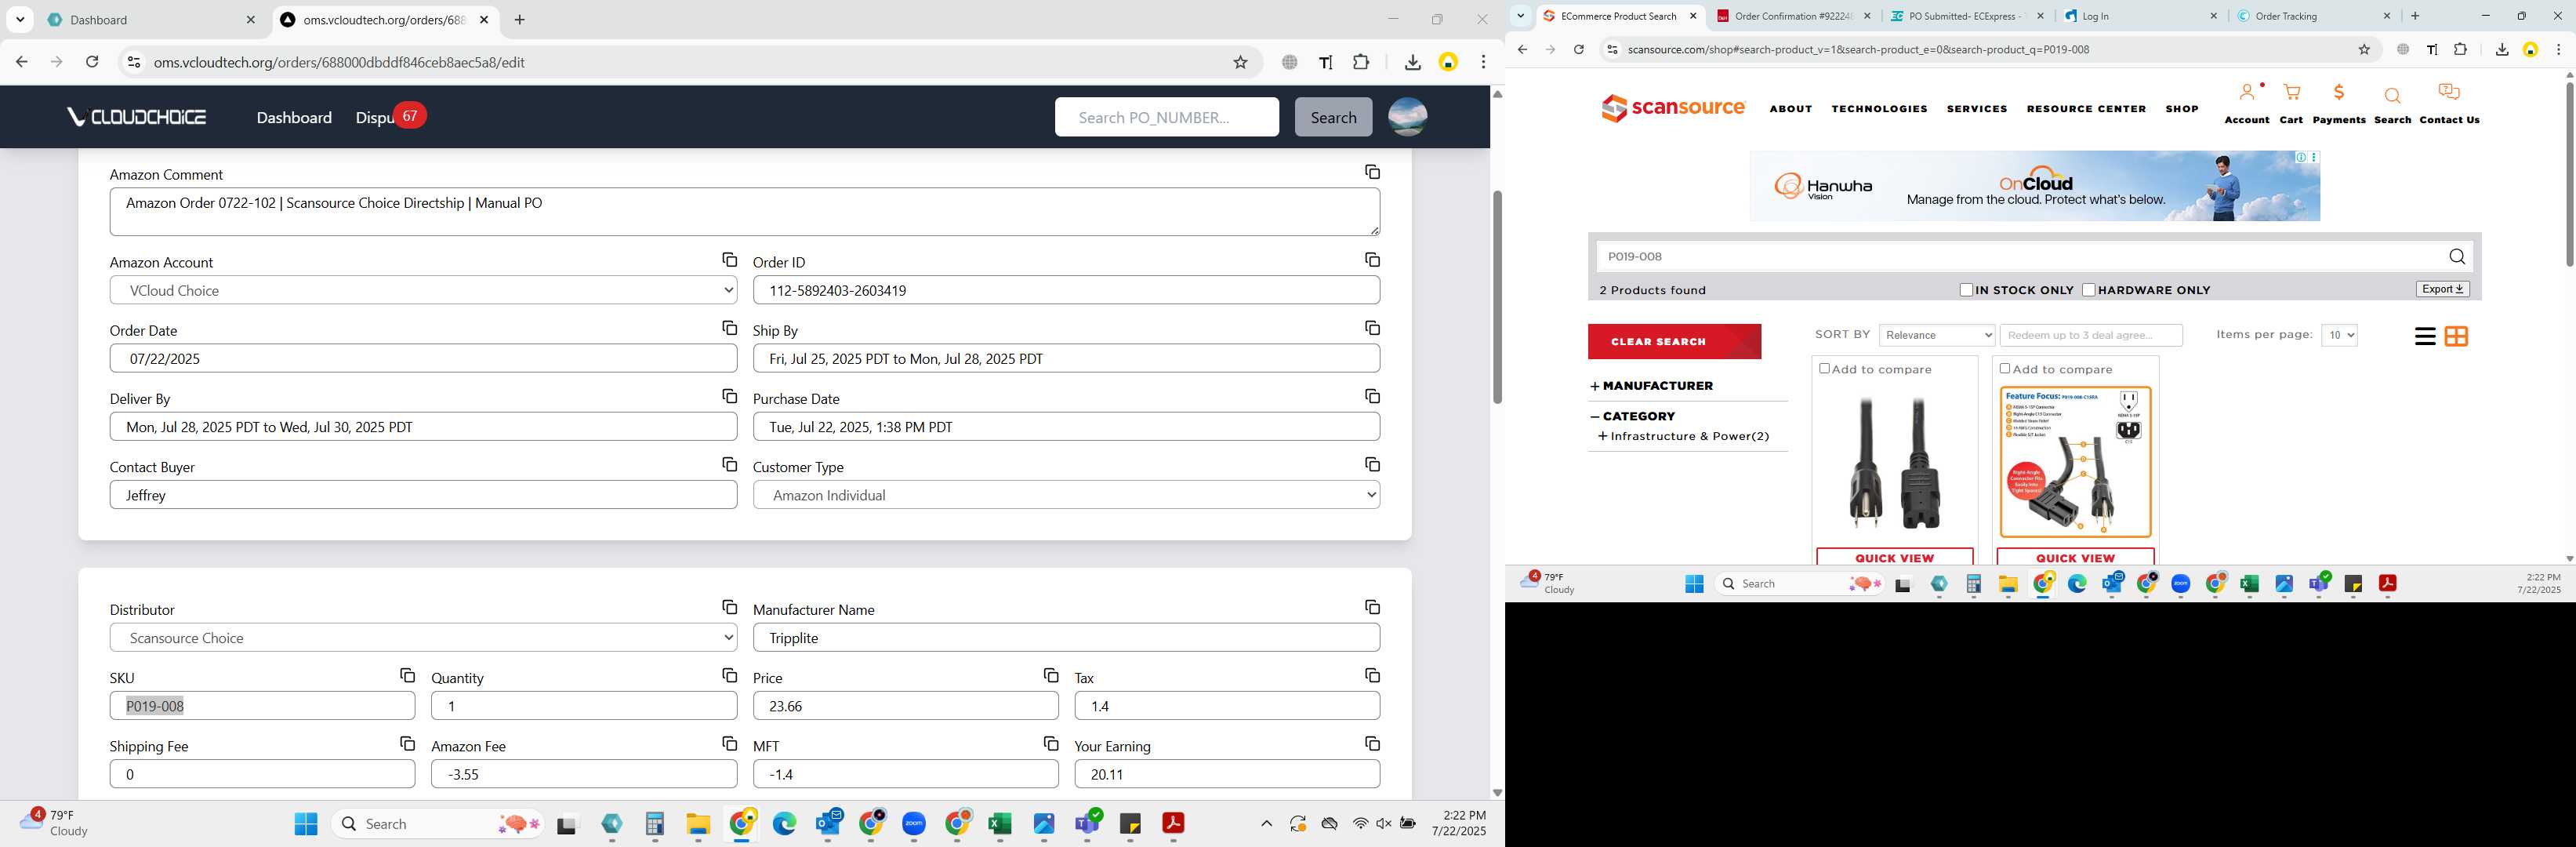Screen dimensions: 2576x847
Task: Collapse the CATEGORY filter
Action: (1632, 416)
